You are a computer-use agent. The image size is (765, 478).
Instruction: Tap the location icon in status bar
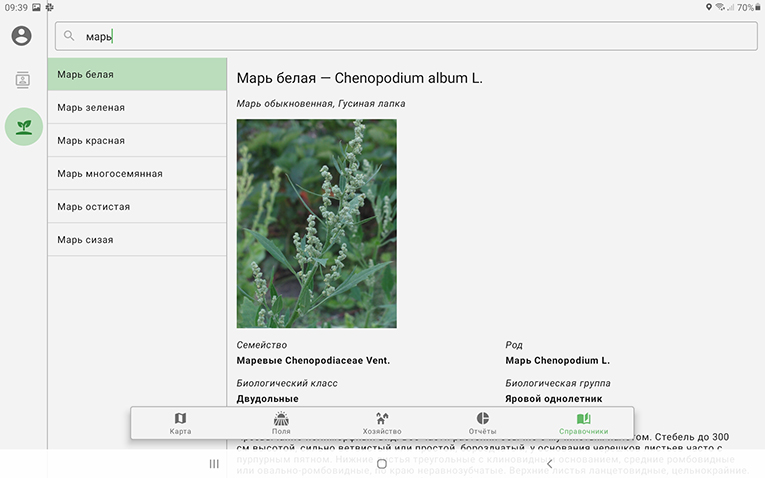[708, 7]
